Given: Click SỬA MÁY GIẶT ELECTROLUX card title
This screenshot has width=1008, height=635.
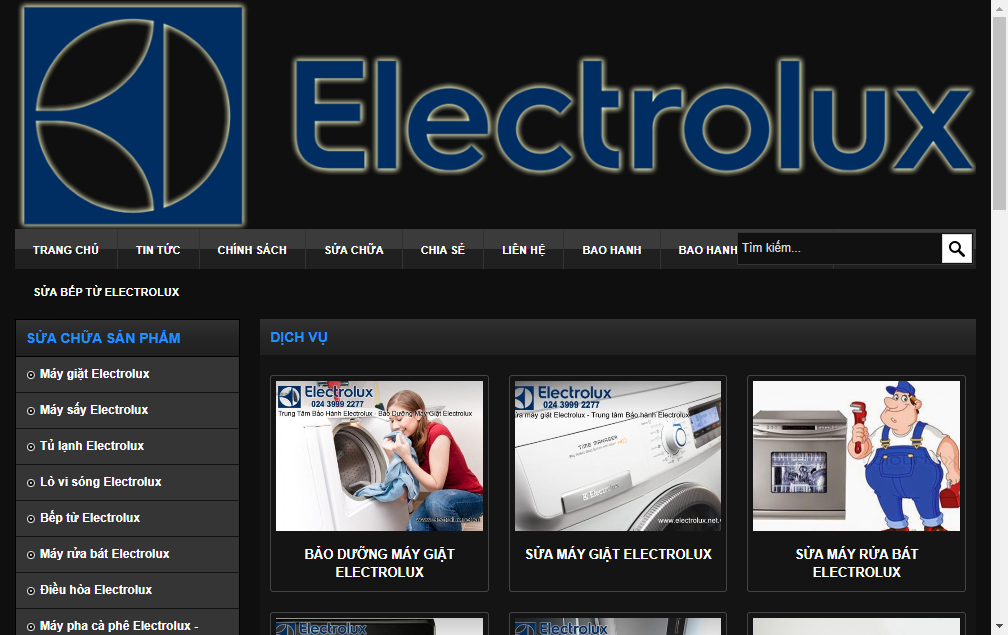Looking at the screenshot, I should tap(618, 554).
